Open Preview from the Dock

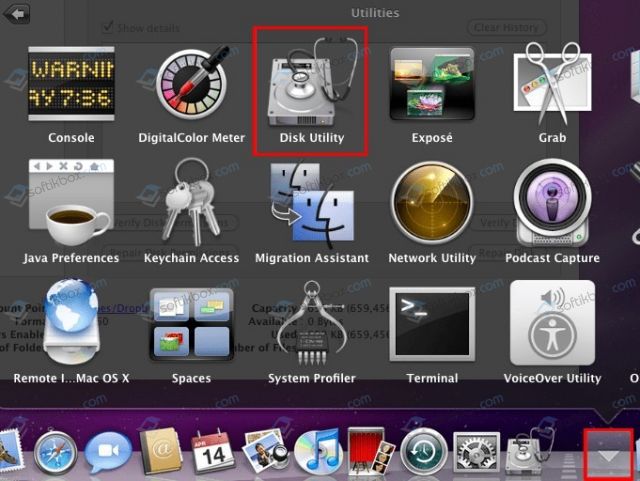(266, 452)
